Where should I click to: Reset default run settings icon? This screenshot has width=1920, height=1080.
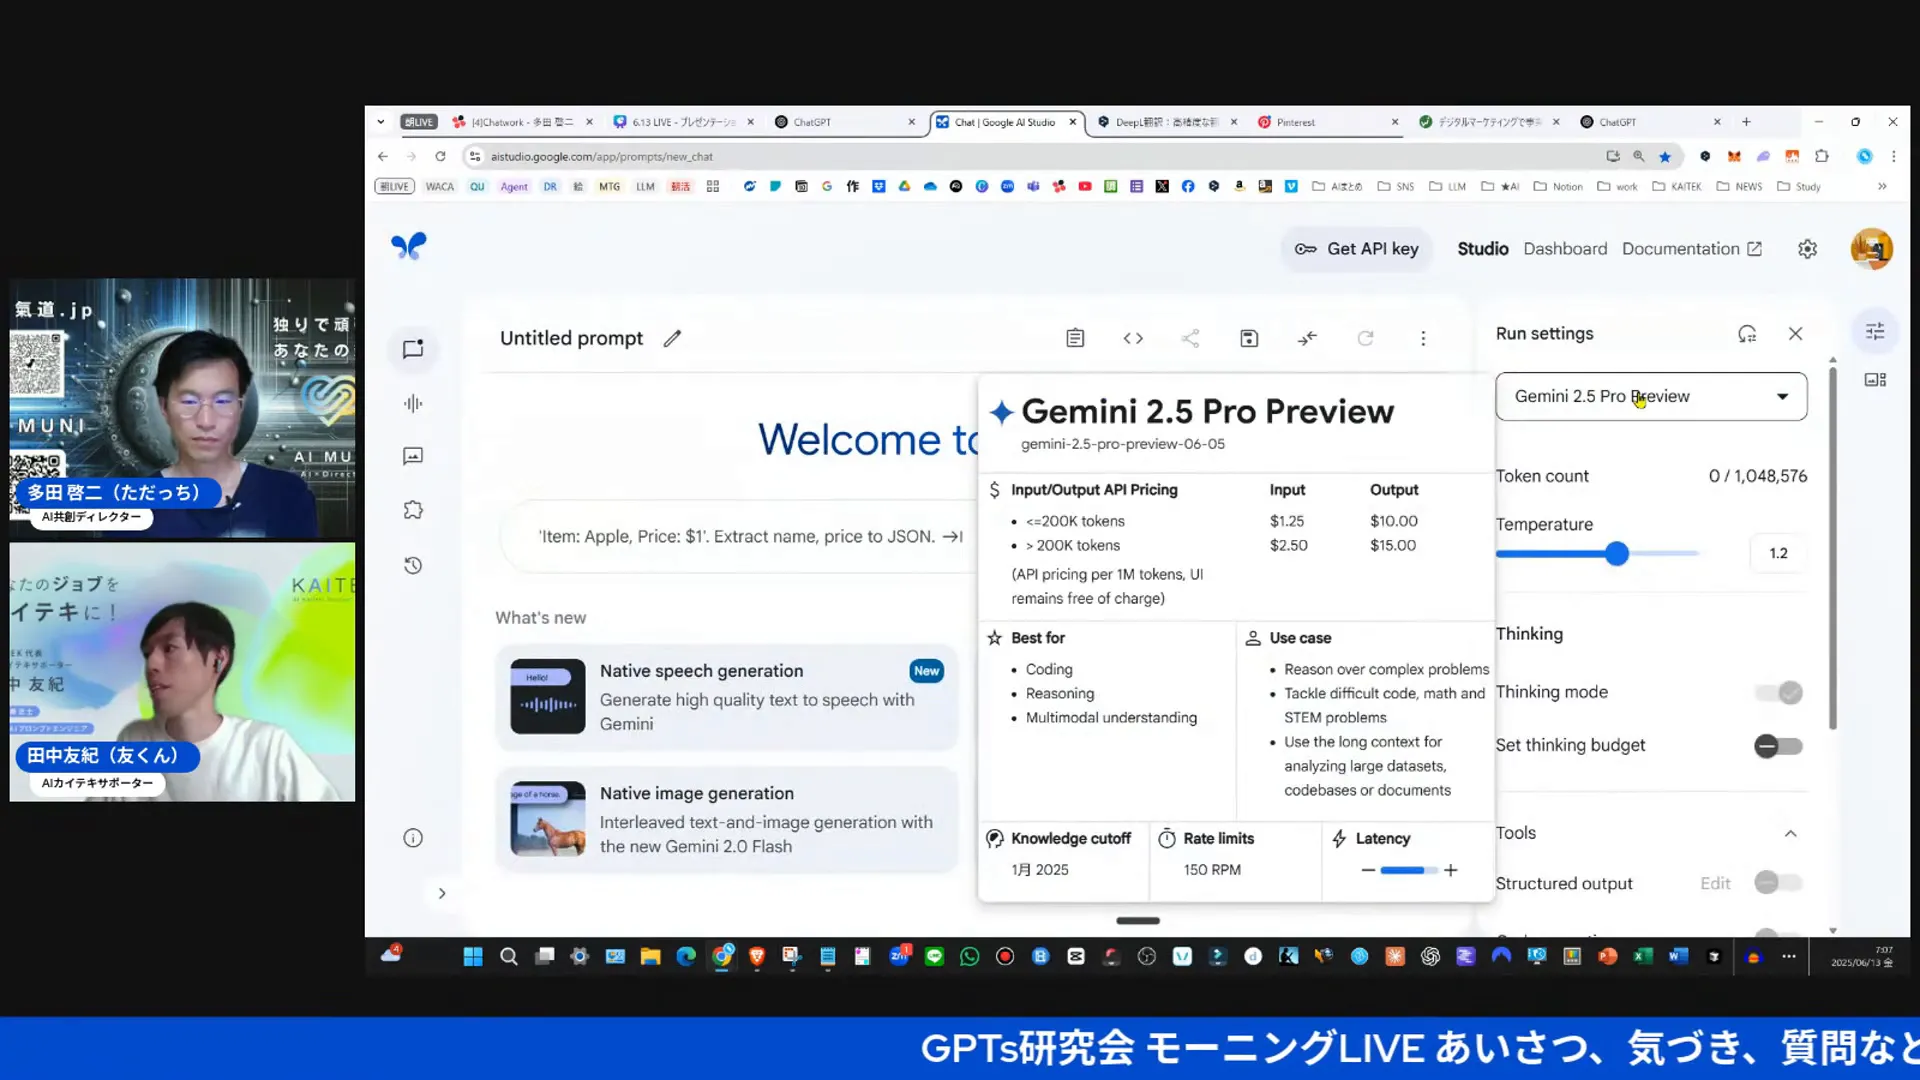(x=1747, y=334)
